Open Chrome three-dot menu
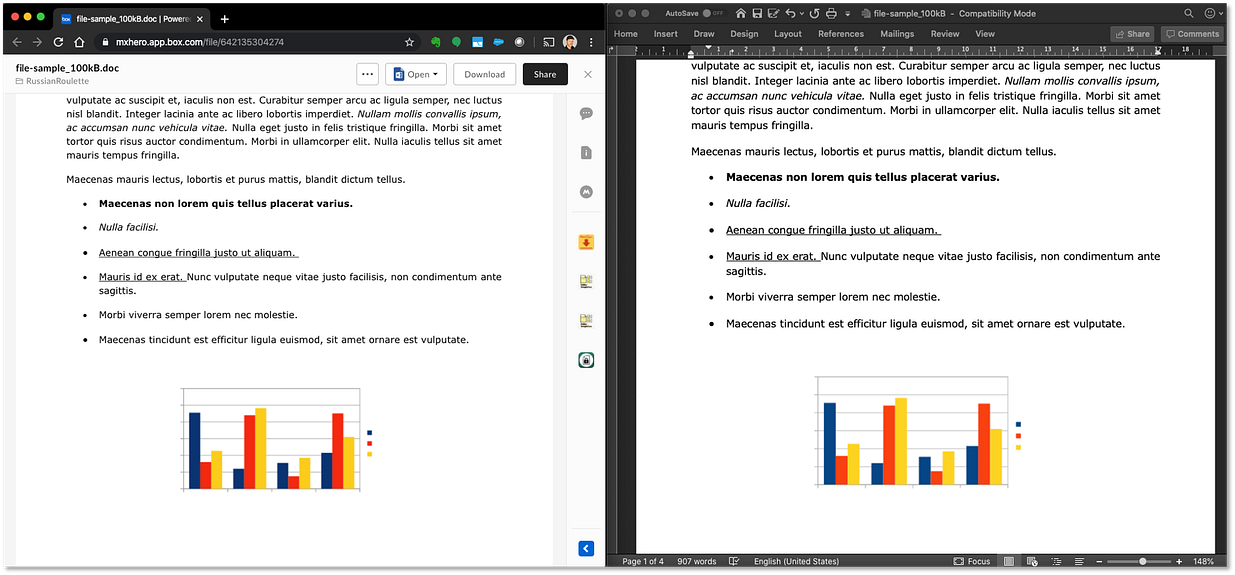The width and height of the screenshot is (1235, 575). tap(590, 42)
